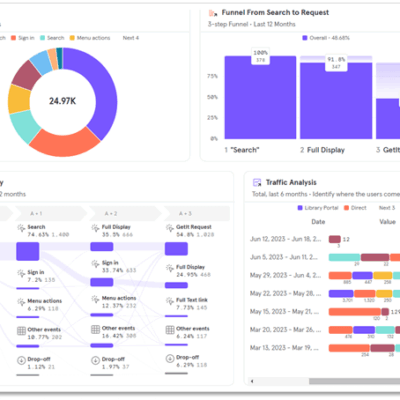Click the drop-off arrow icon beside 1.97%

[96, 360]
